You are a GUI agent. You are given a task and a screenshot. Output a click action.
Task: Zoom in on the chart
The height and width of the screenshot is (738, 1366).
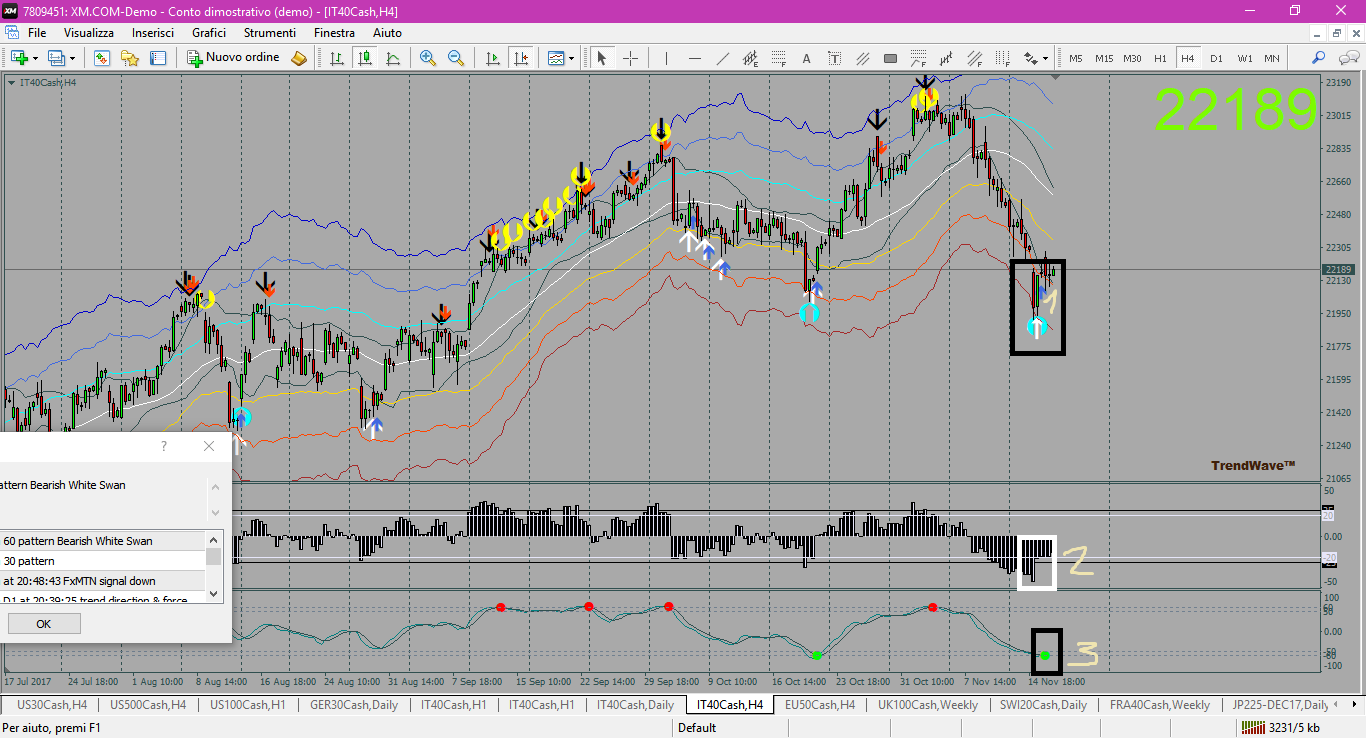click(428, 58)
